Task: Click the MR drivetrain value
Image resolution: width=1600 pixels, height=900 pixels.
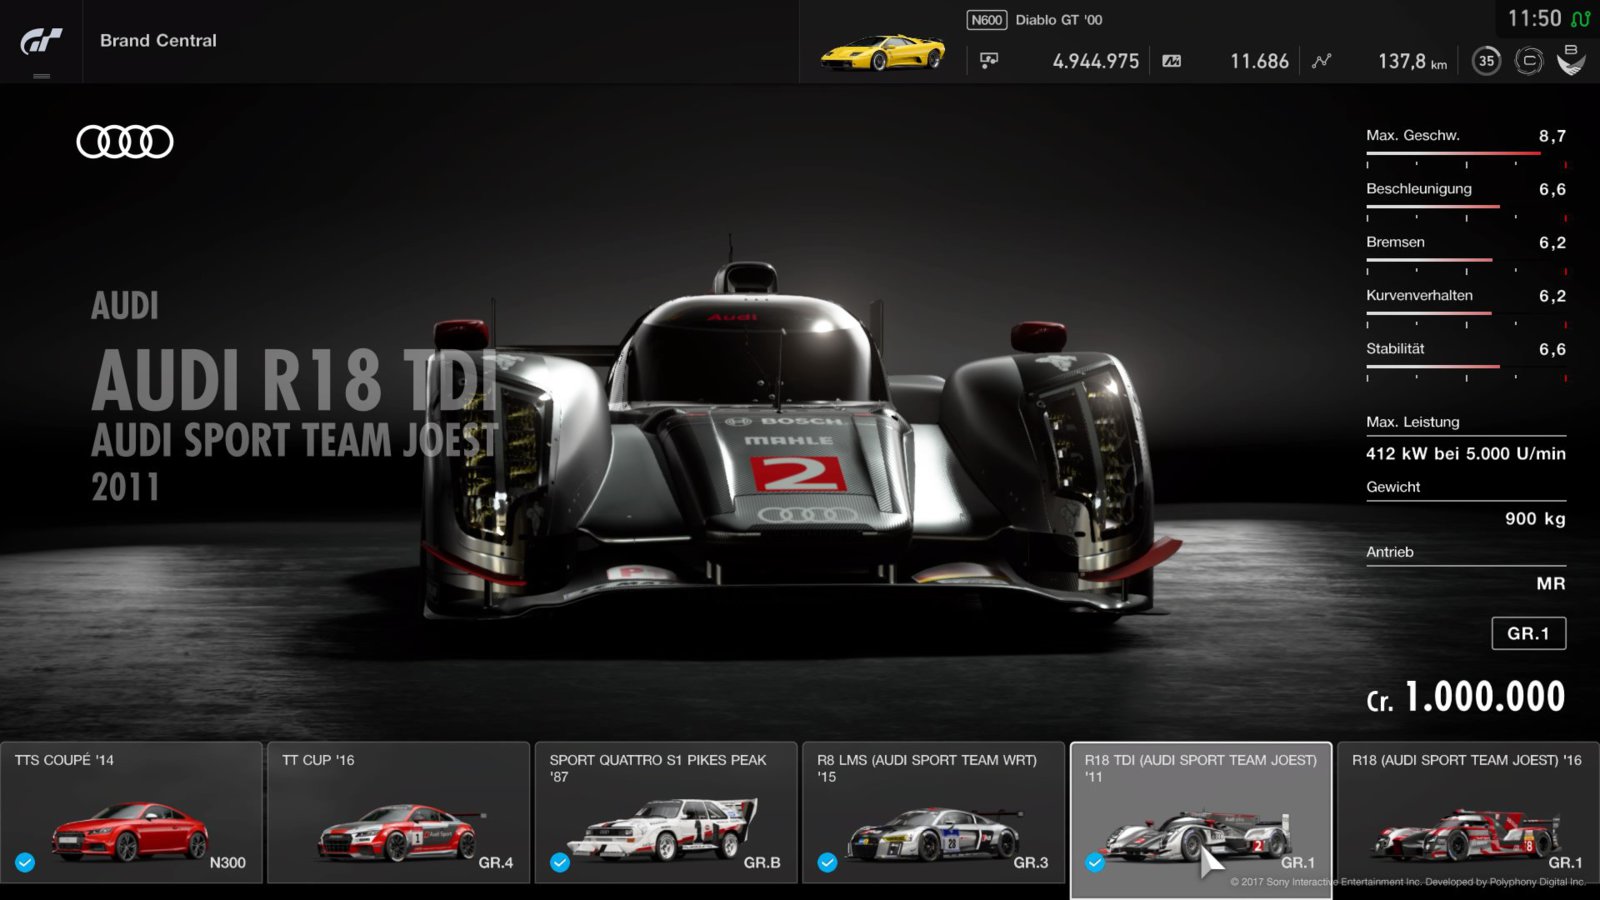Action: pos(1551,584)
